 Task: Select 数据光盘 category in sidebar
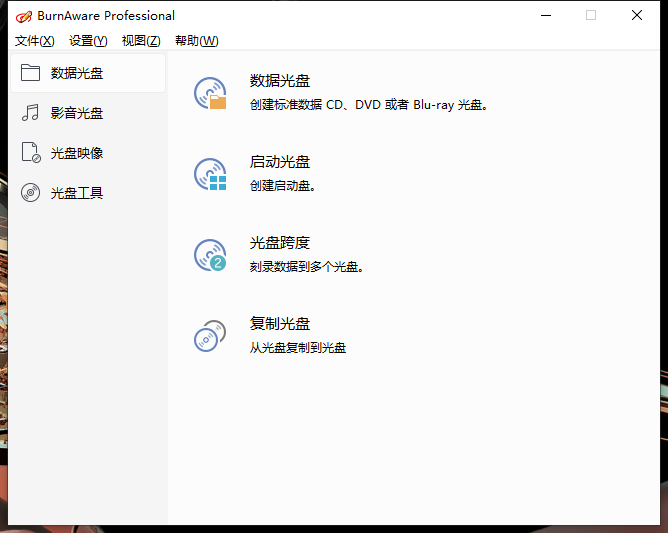coord(88,73)
